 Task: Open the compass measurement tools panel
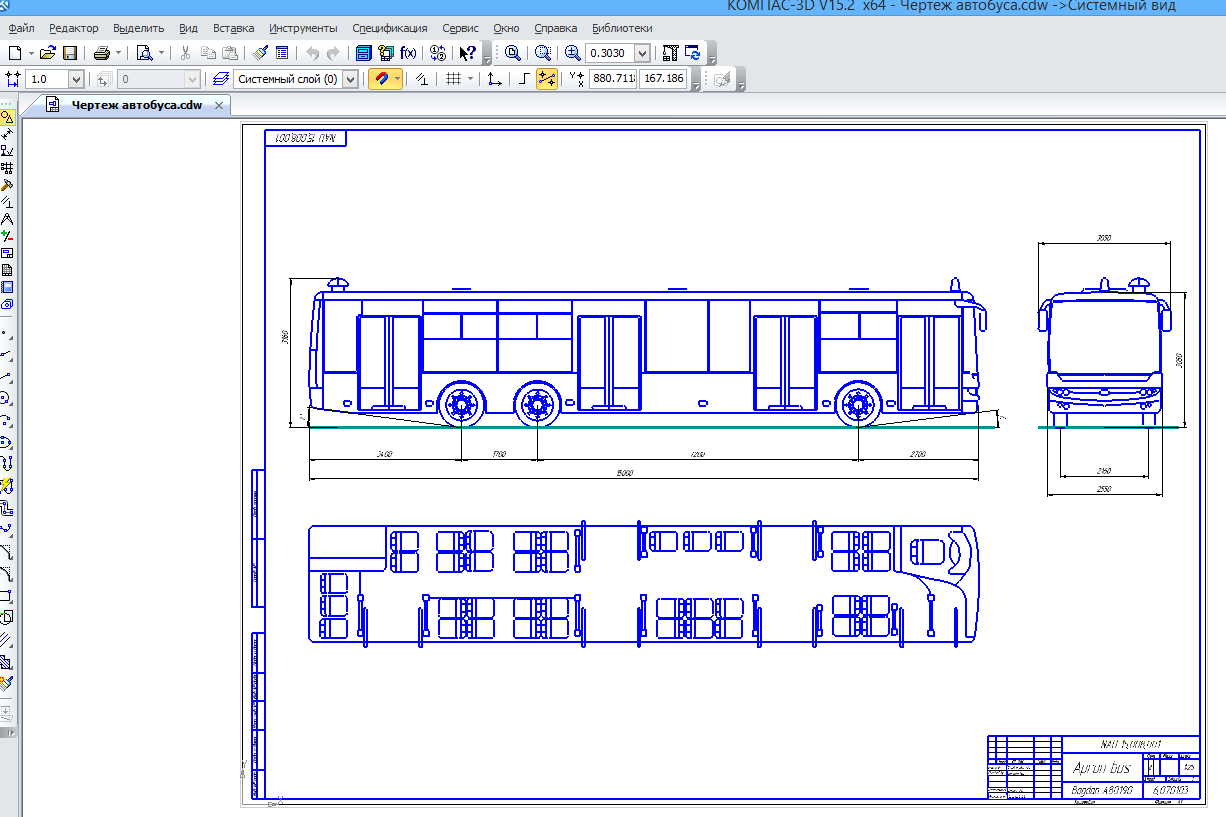(x=7, y=219)
